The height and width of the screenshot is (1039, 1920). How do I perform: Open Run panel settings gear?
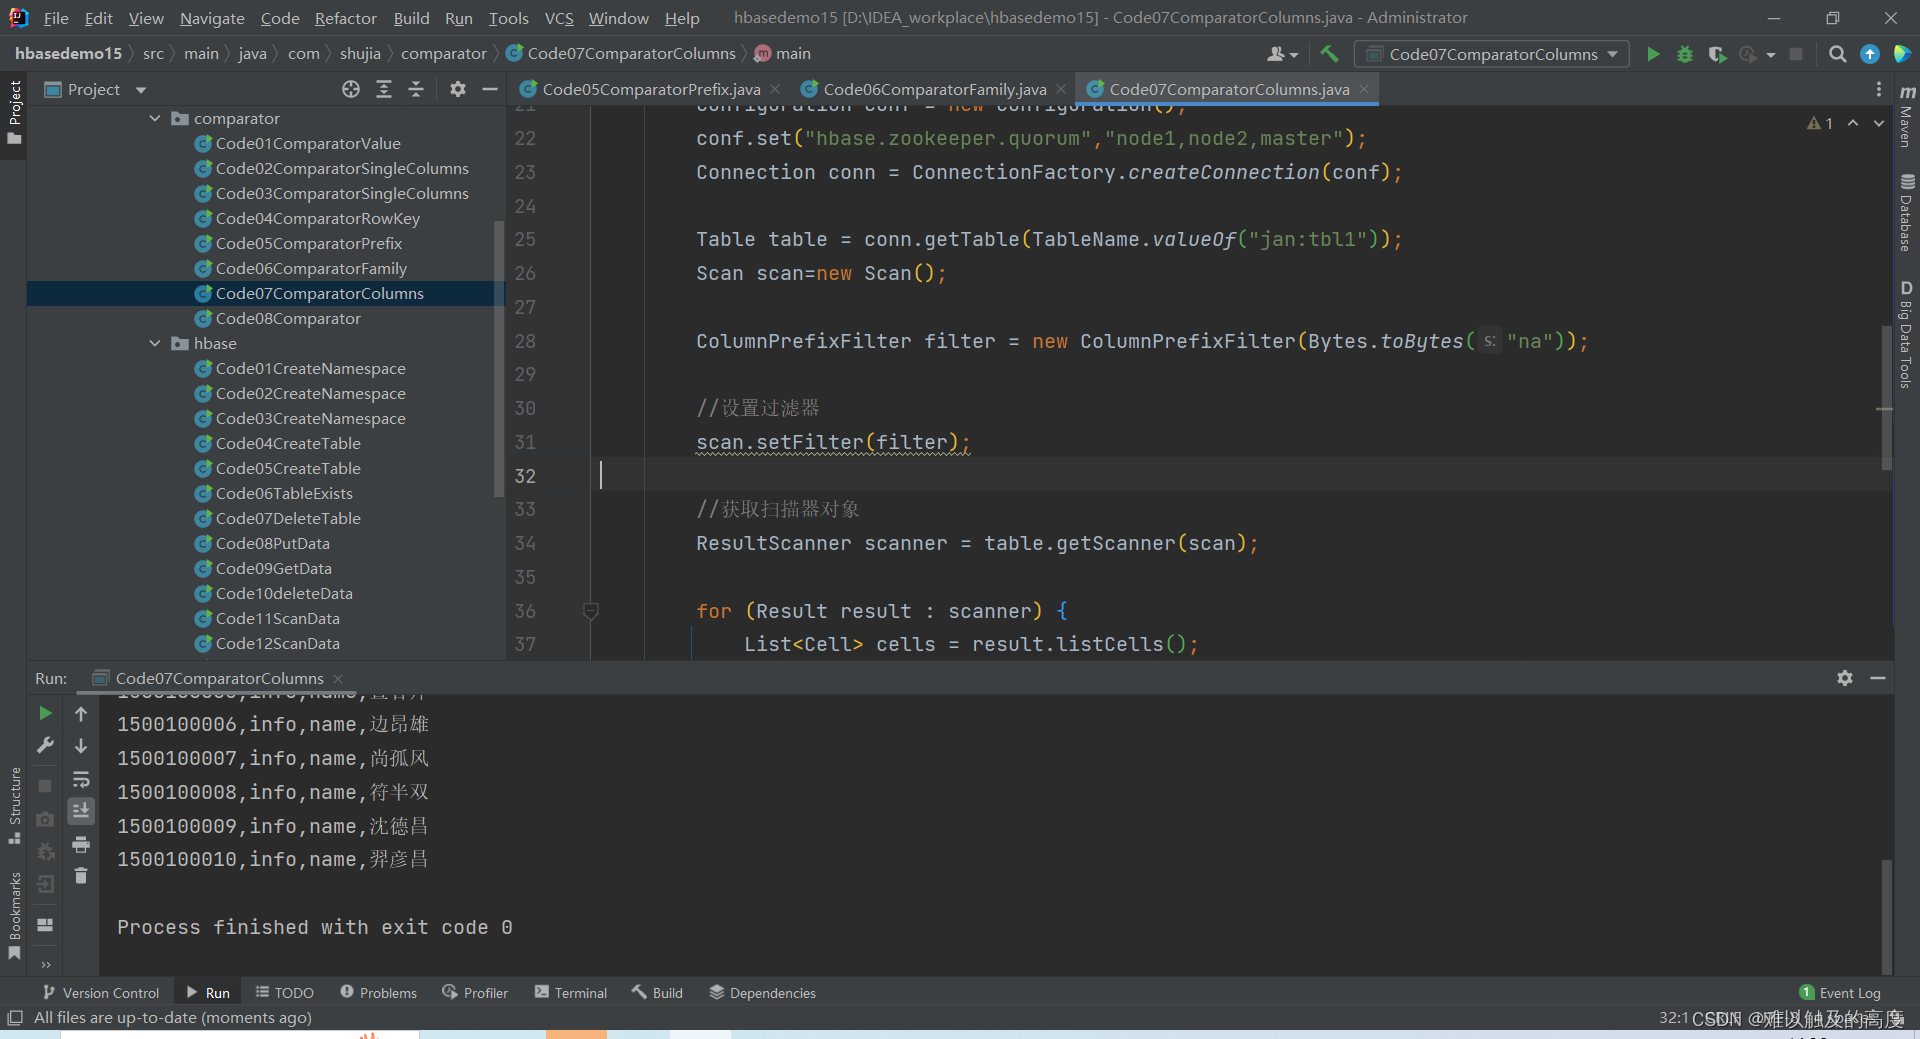(1845, 678)
